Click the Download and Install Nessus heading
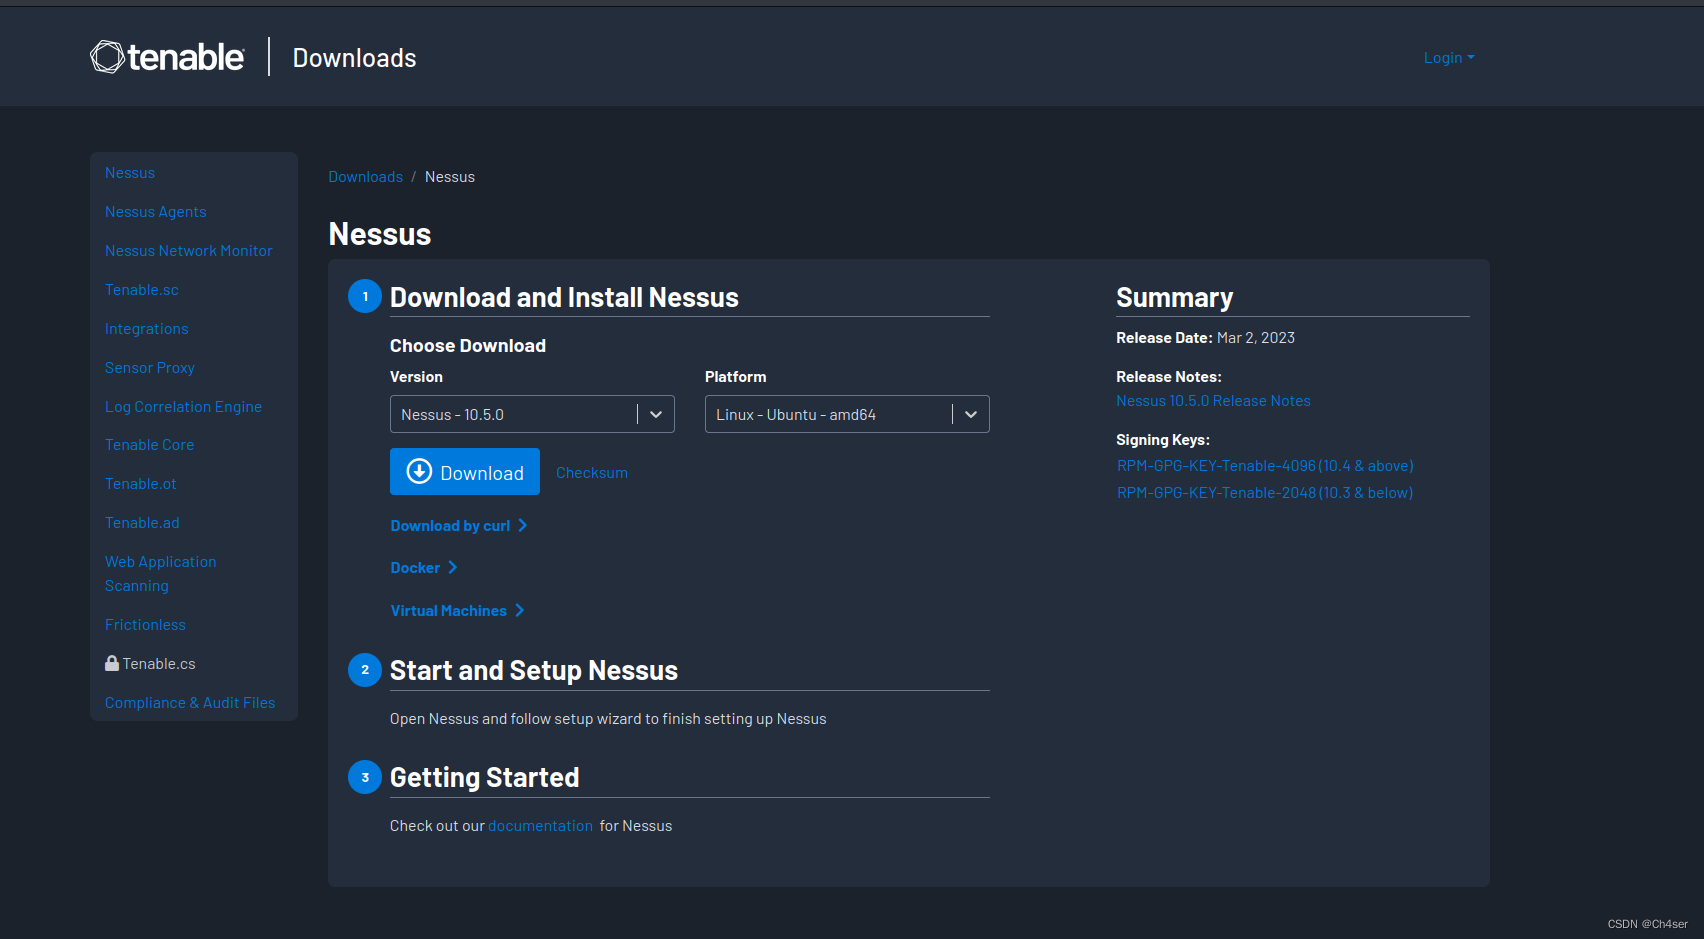This screenshot has height=939, width=1704. point(564,297)
